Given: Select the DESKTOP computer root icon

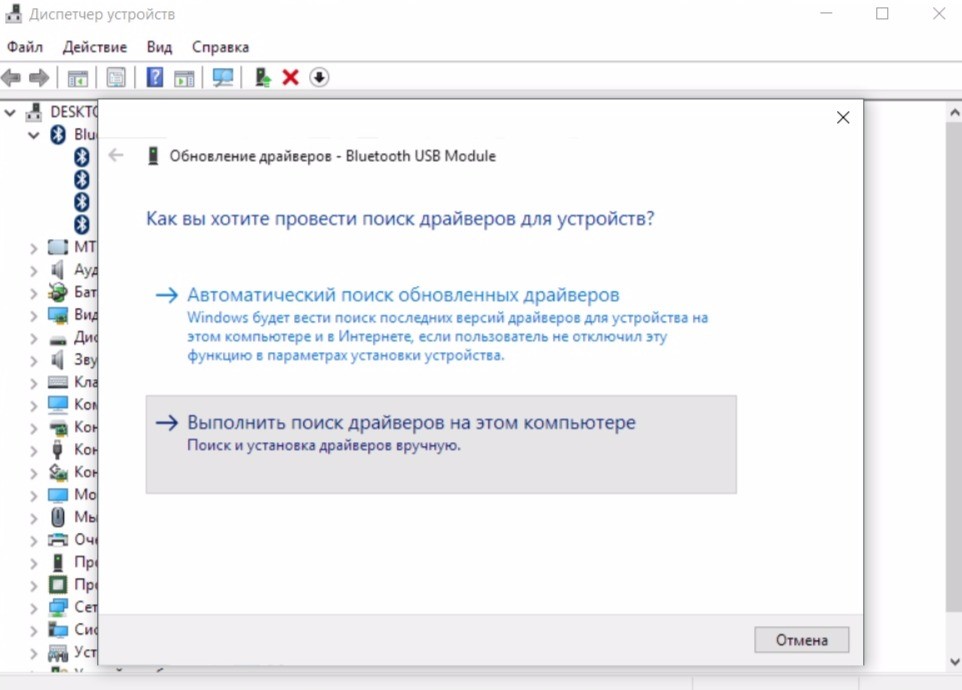Looking at the screenshot, I should tap(34, 112).
